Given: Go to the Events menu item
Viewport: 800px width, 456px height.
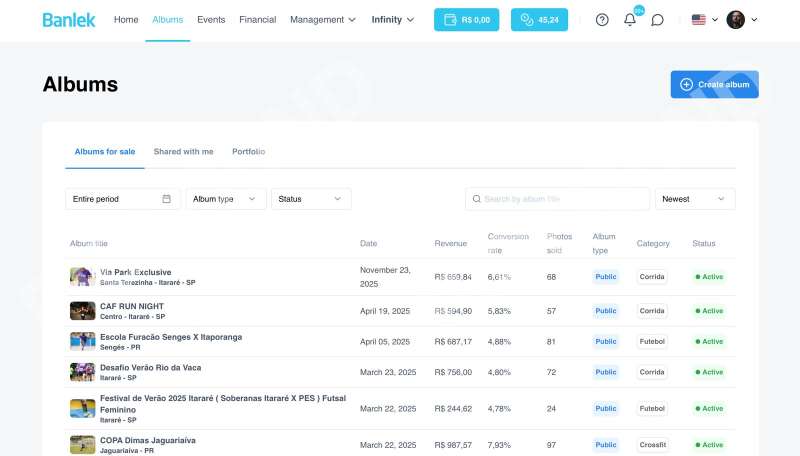Looking at the screenshot, I should 211,20.
